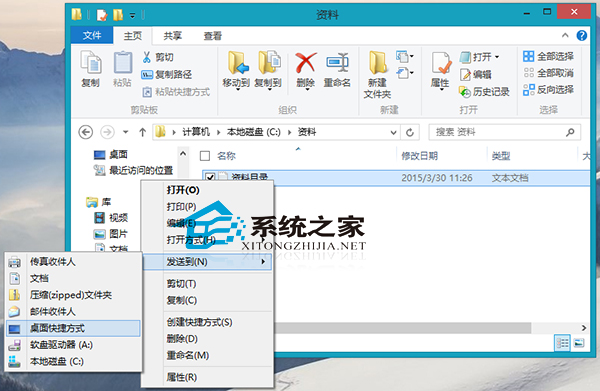Open the recent locations dropdown arrow
Viewport: 600px width, 391px height.
[126, 132]
